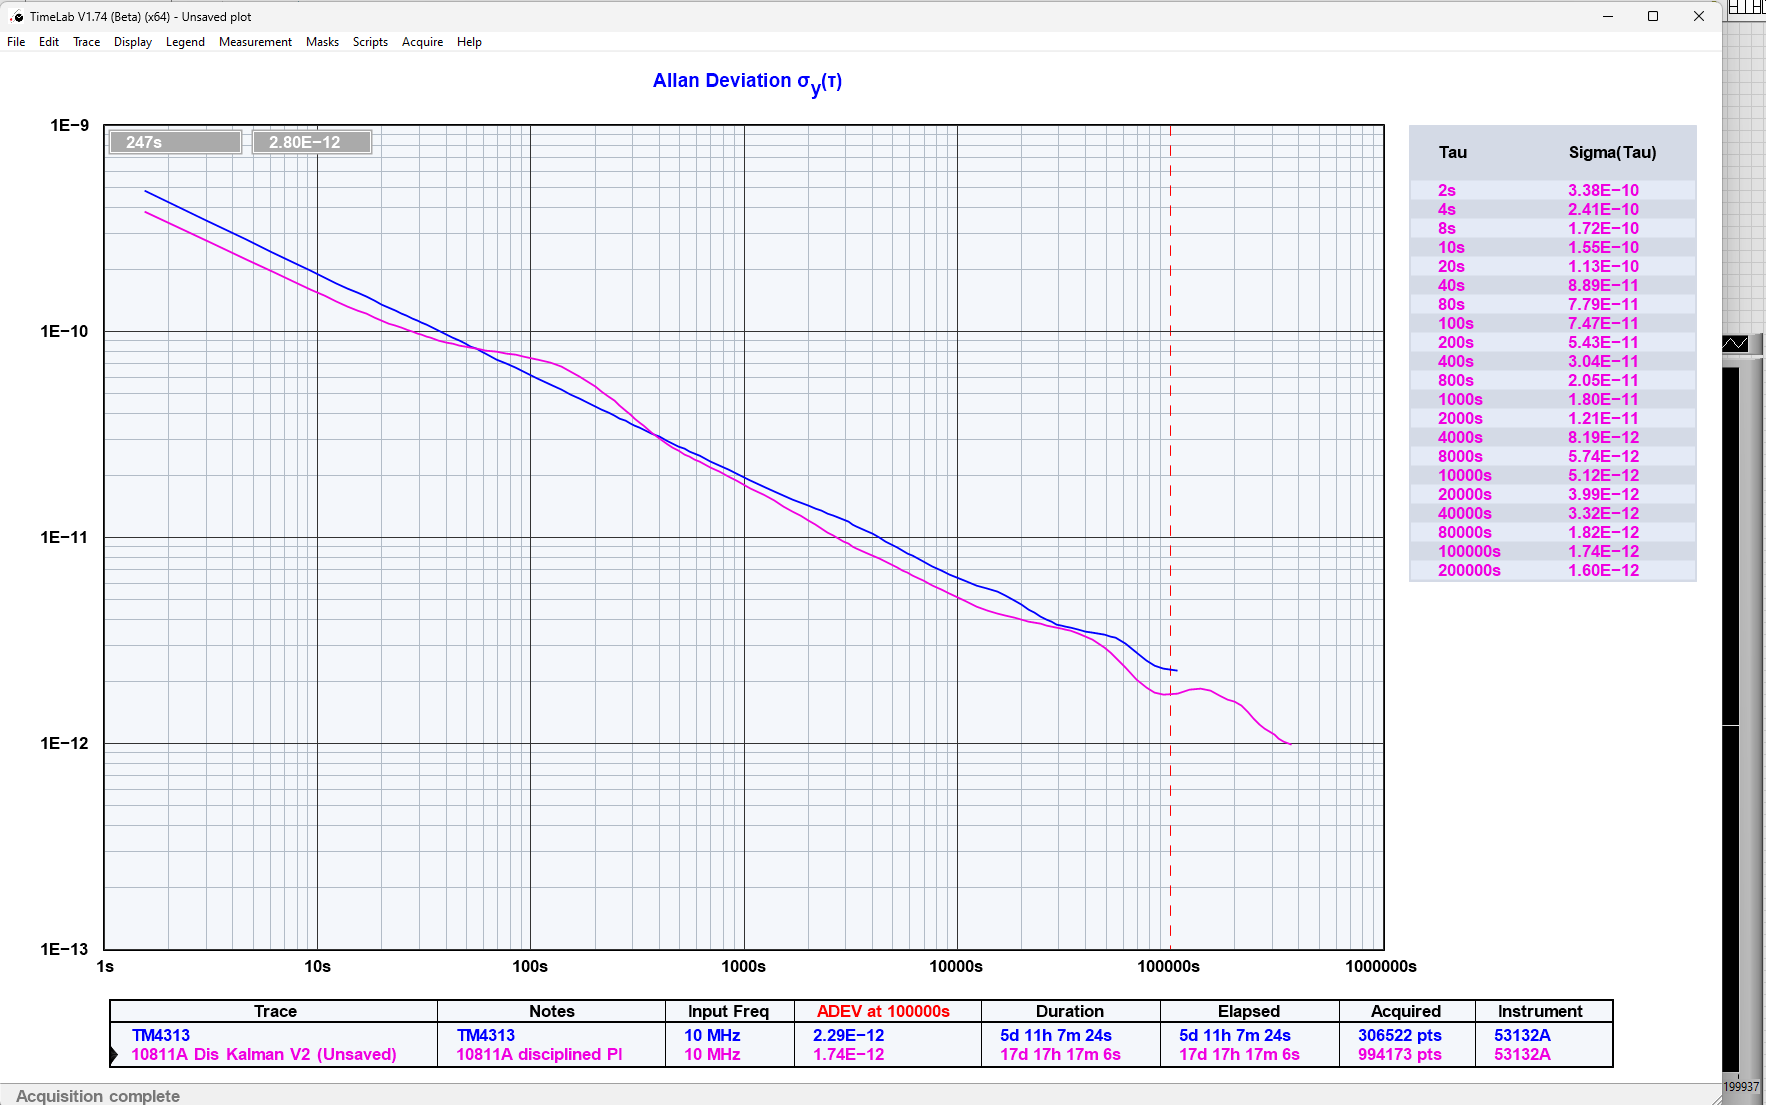Click the selected-trace arrow marker in legend

pos(114,1054)
